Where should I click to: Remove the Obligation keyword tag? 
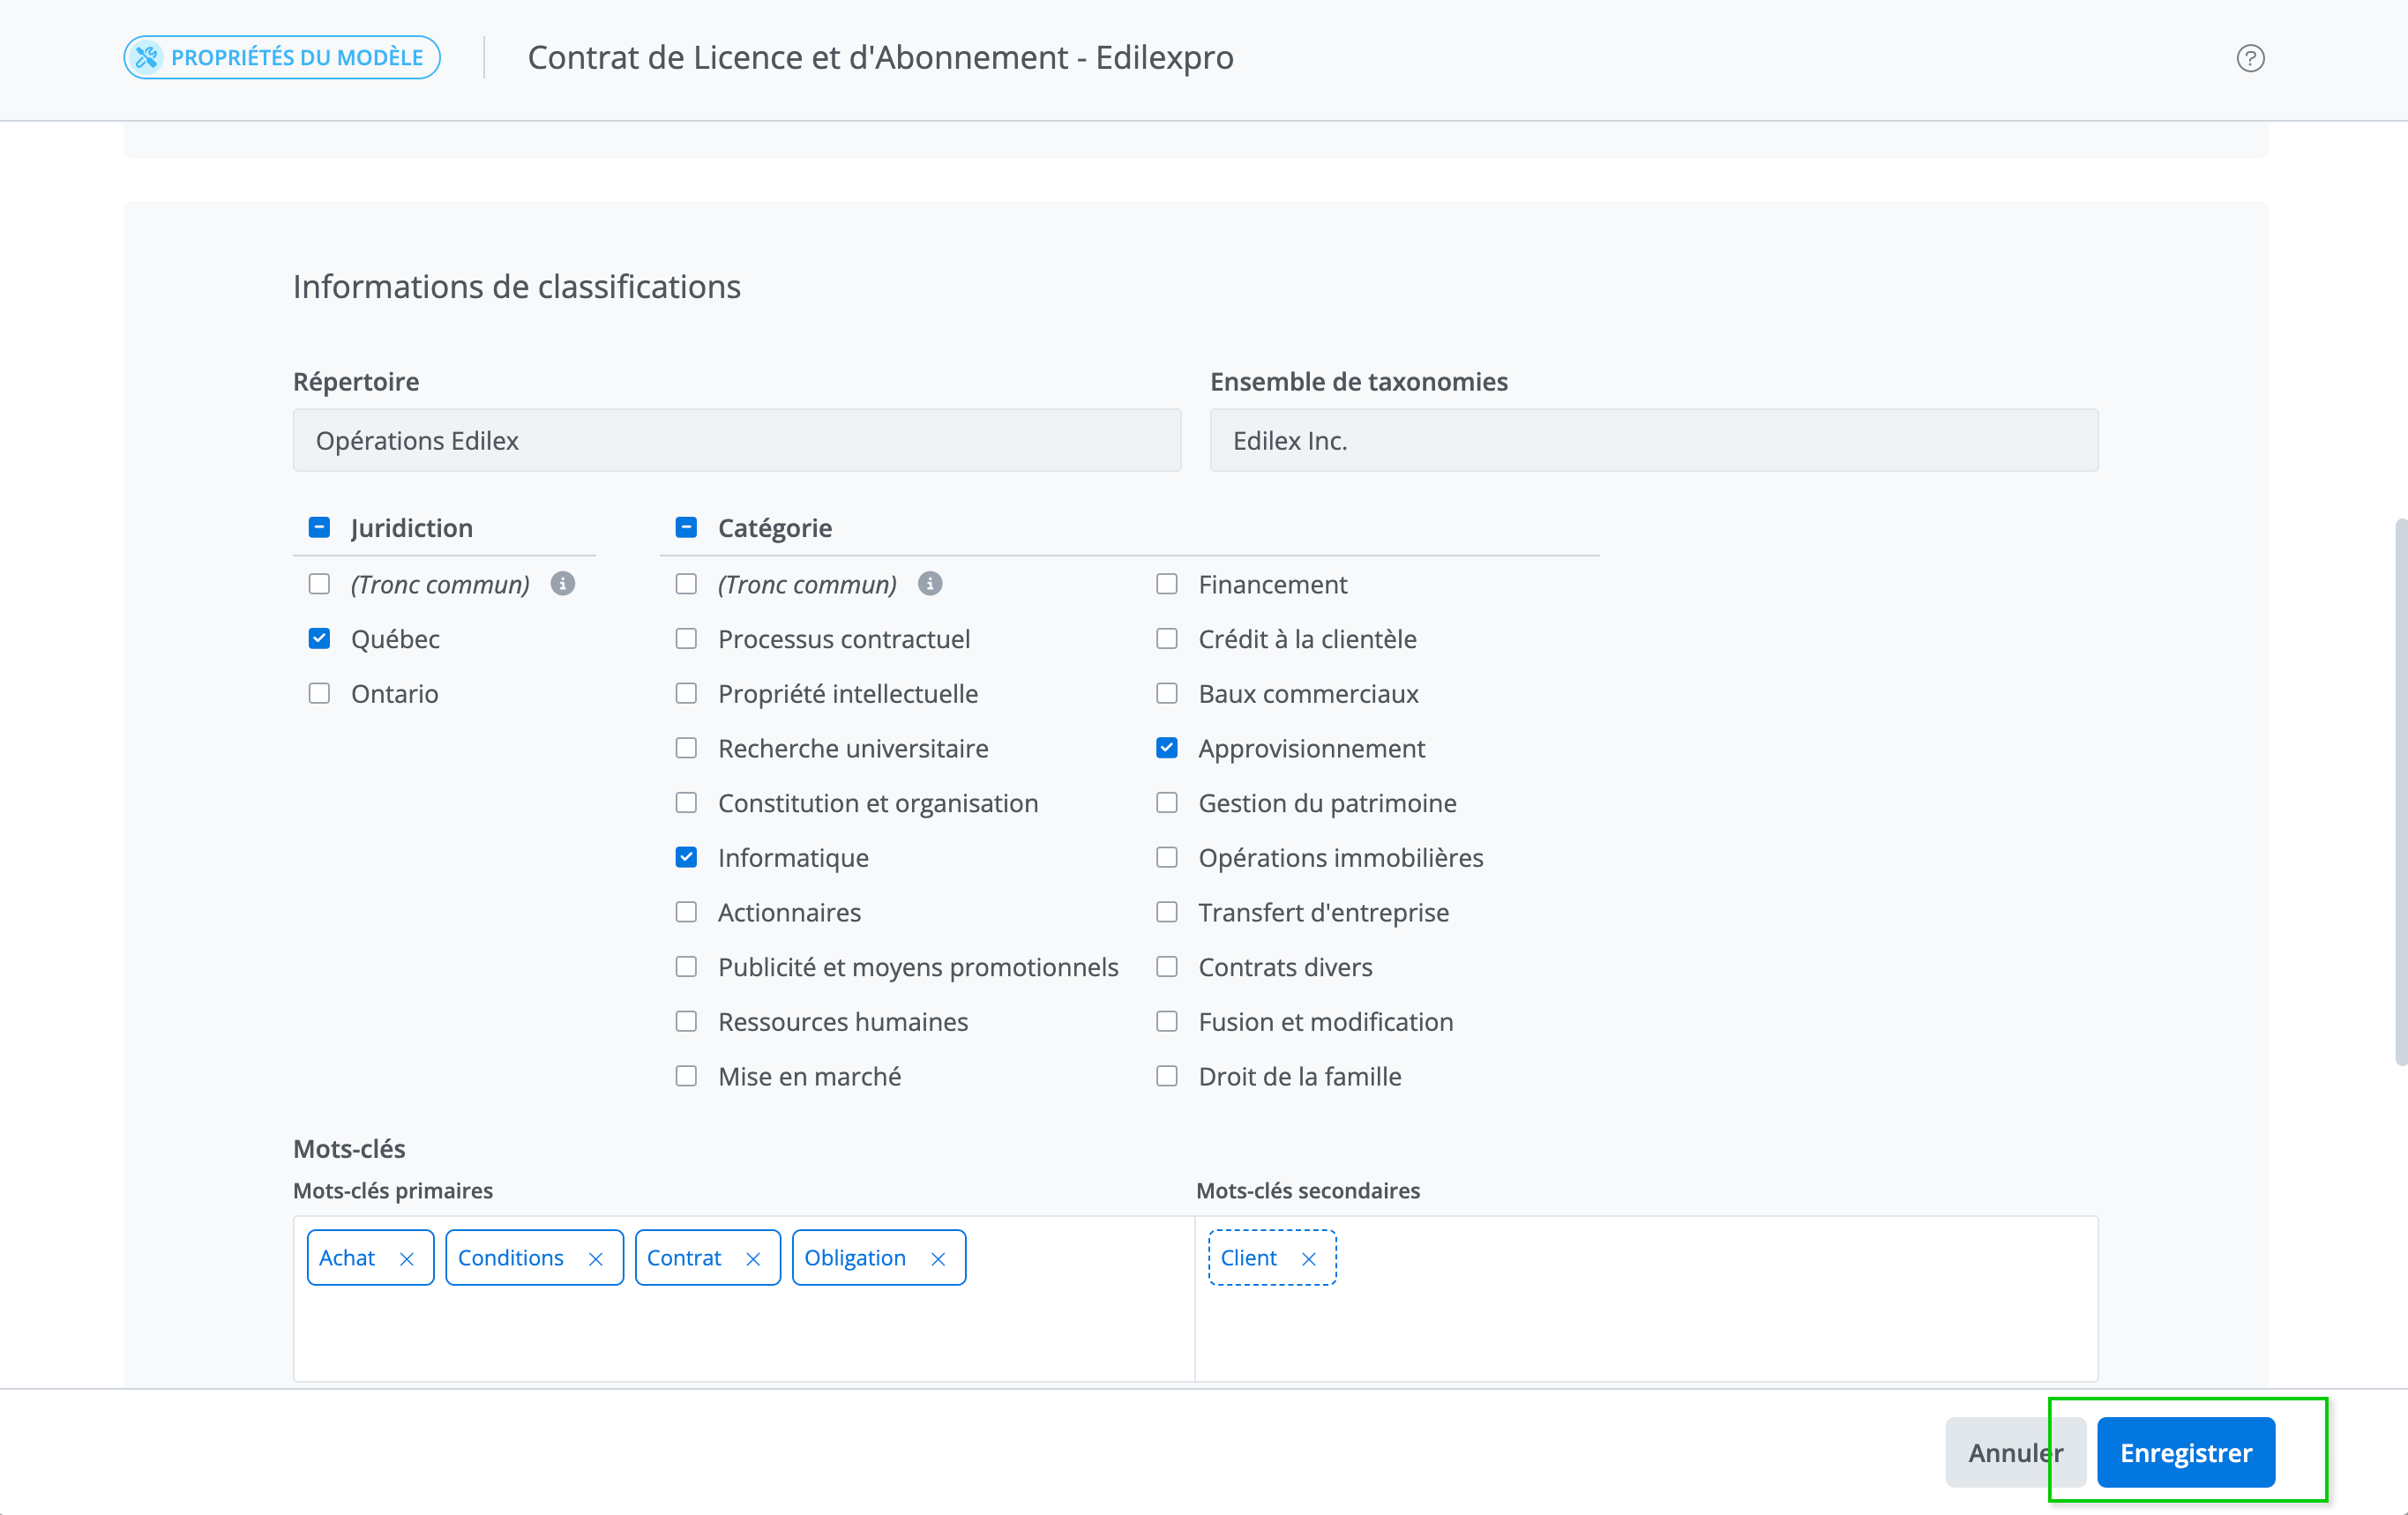(938, 1259)
